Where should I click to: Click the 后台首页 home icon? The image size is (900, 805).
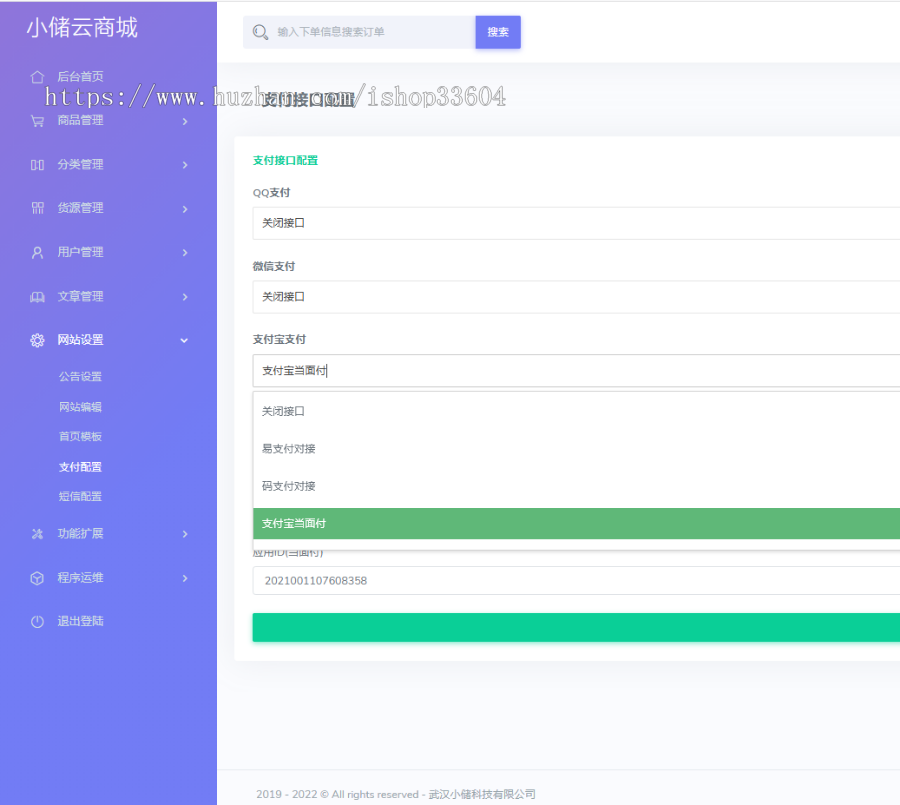pyautogui.click(x=37, y=76)
